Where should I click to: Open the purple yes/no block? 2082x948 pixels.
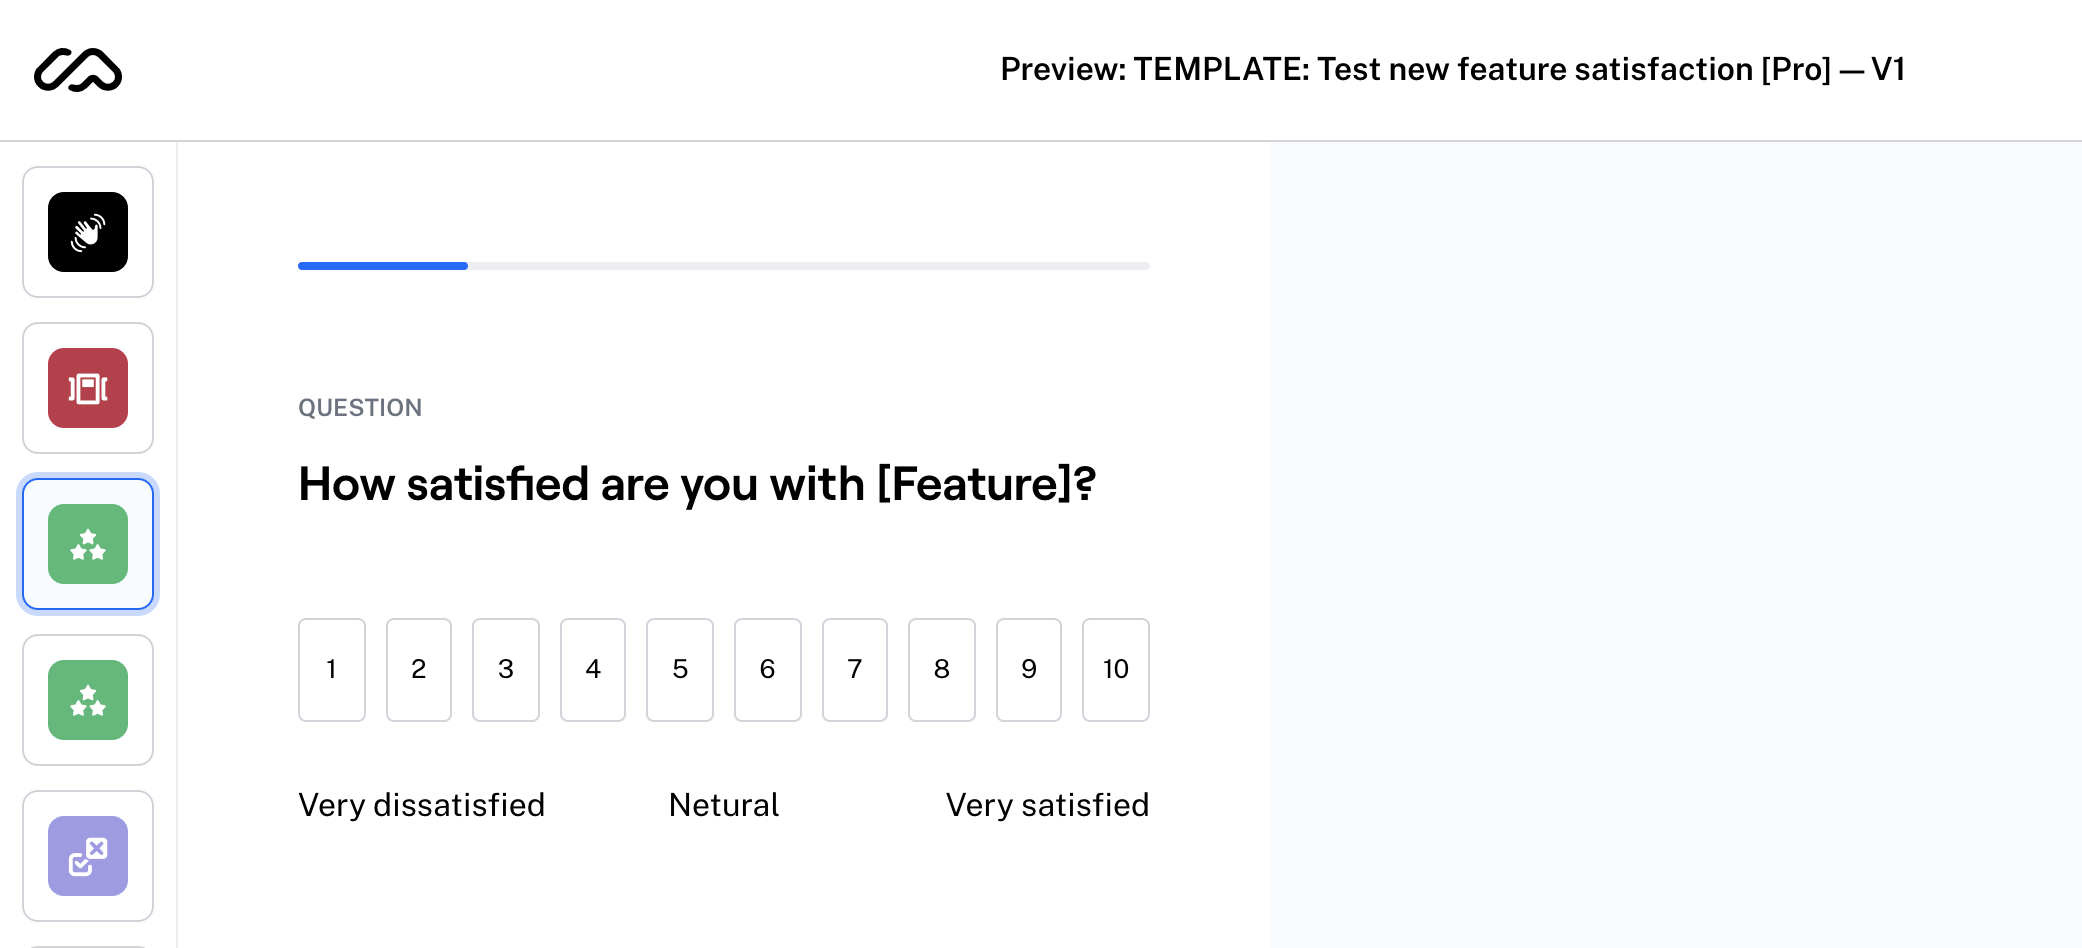(x=88, y=856)
